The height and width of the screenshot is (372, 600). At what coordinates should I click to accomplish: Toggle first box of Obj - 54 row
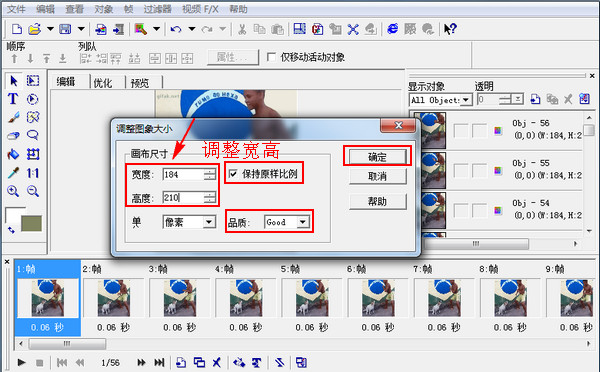pyautogui.click(x=461, y=210)
